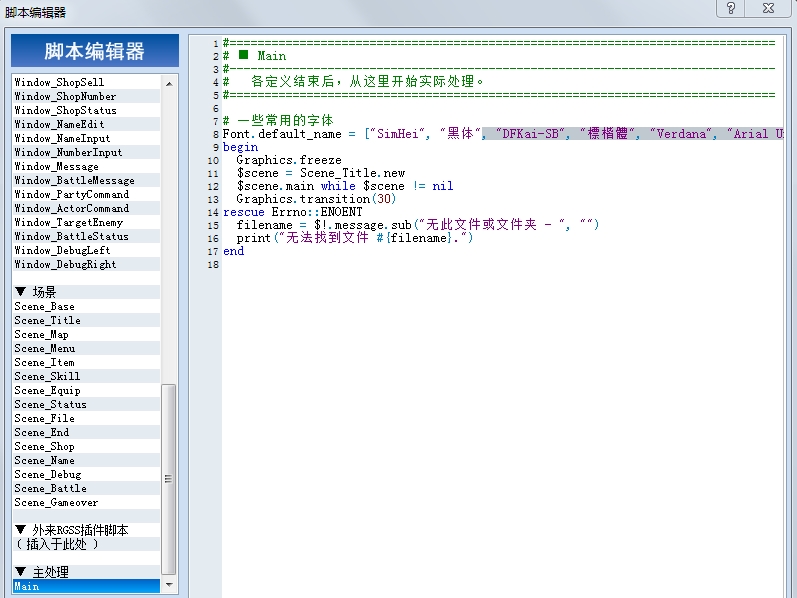Screen dimensions: 797x598
Task: Click the filename = $!.message.sub line
Action: point(417,225)
